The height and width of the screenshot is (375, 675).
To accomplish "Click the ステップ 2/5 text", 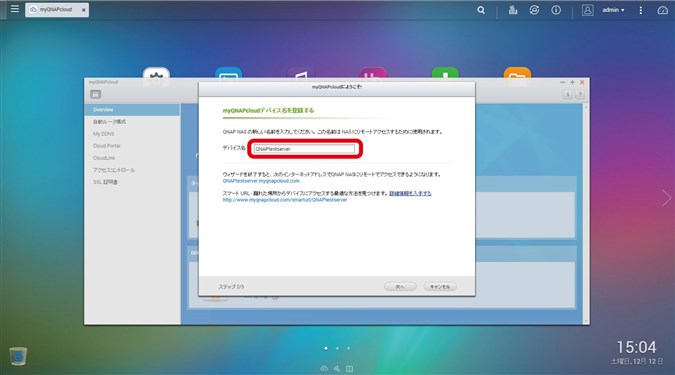I will pyautogui.click(x=231, y=287).
